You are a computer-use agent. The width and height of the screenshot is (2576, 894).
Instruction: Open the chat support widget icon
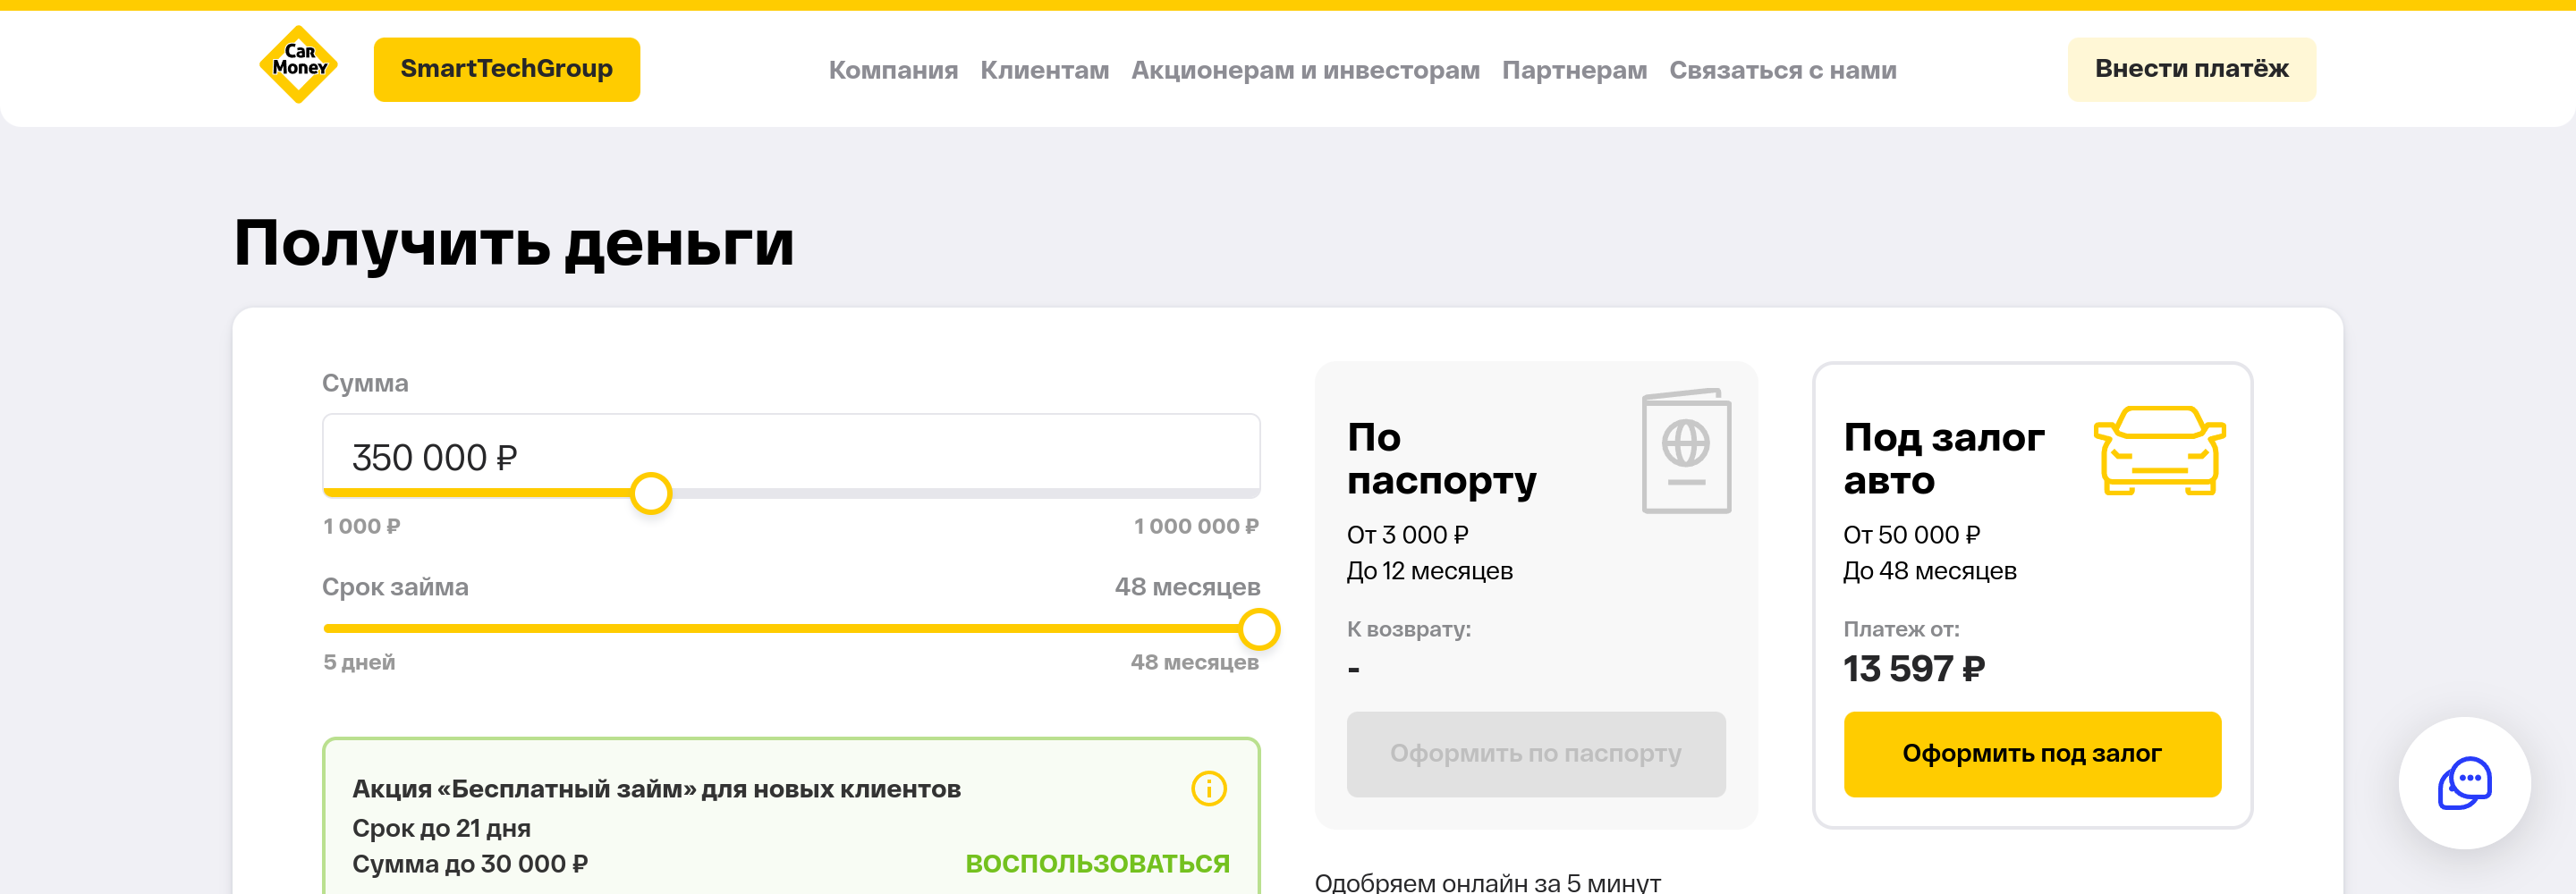tap(2464, 783)
